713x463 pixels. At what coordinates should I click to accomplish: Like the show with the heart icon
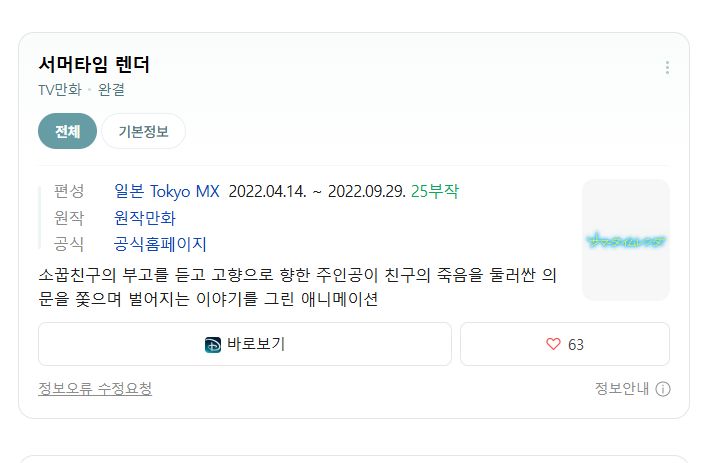pos(553,344)
